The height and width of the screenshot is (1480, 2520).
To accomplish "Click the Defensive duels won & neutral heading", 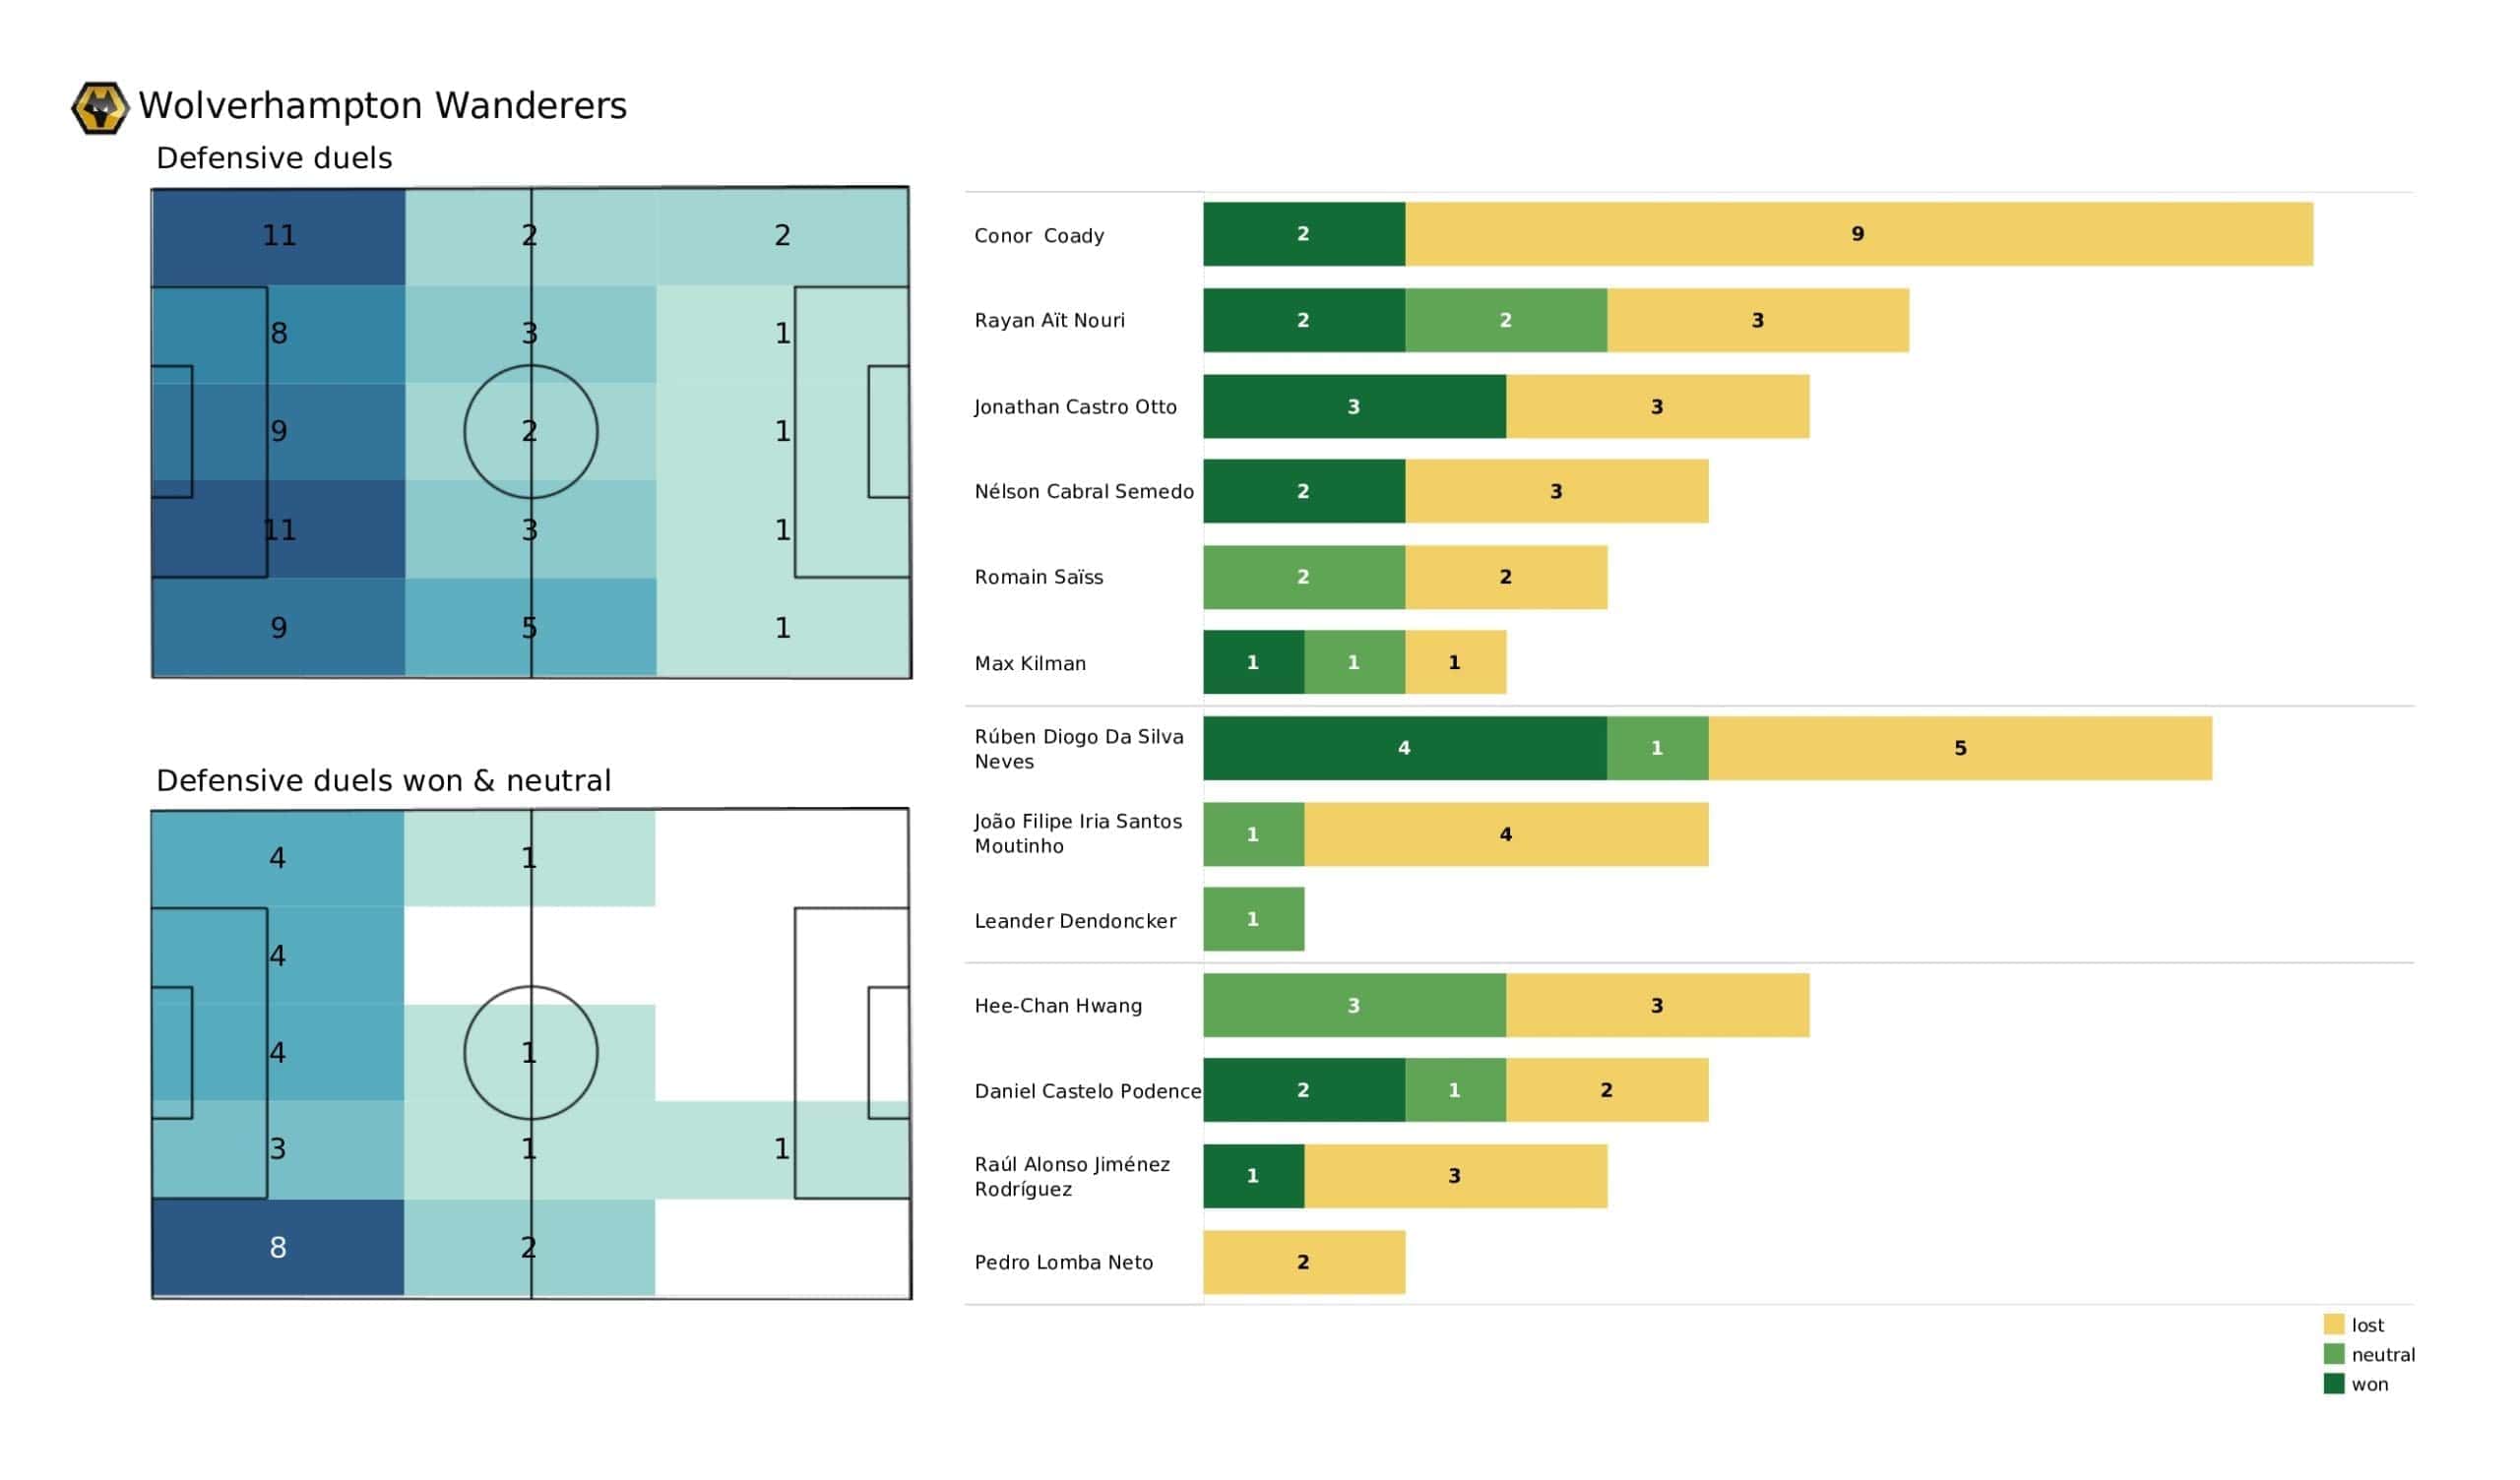I will [383, 780].
